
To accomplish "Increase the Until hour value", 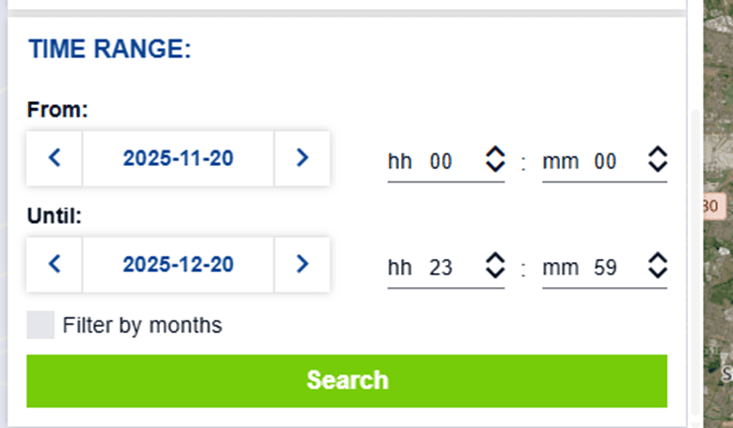I will (x=494, y=259).
